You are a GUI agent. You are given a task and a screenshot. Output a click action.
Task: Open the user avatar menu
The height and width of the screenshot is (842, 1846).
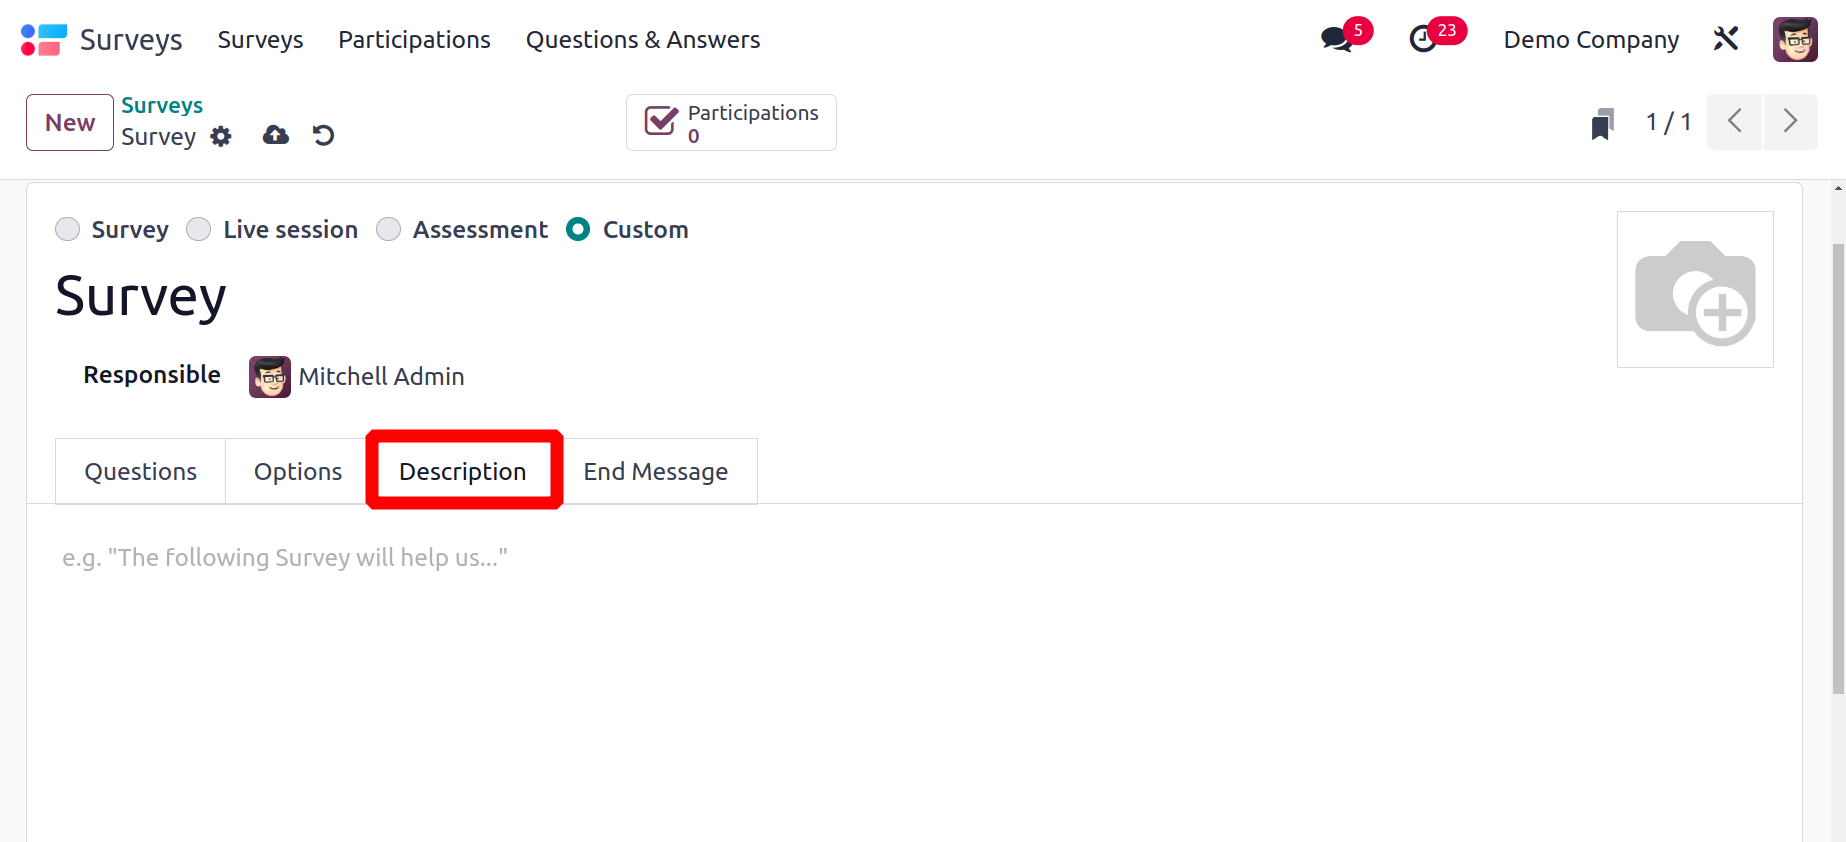(x=1795, y=40)
